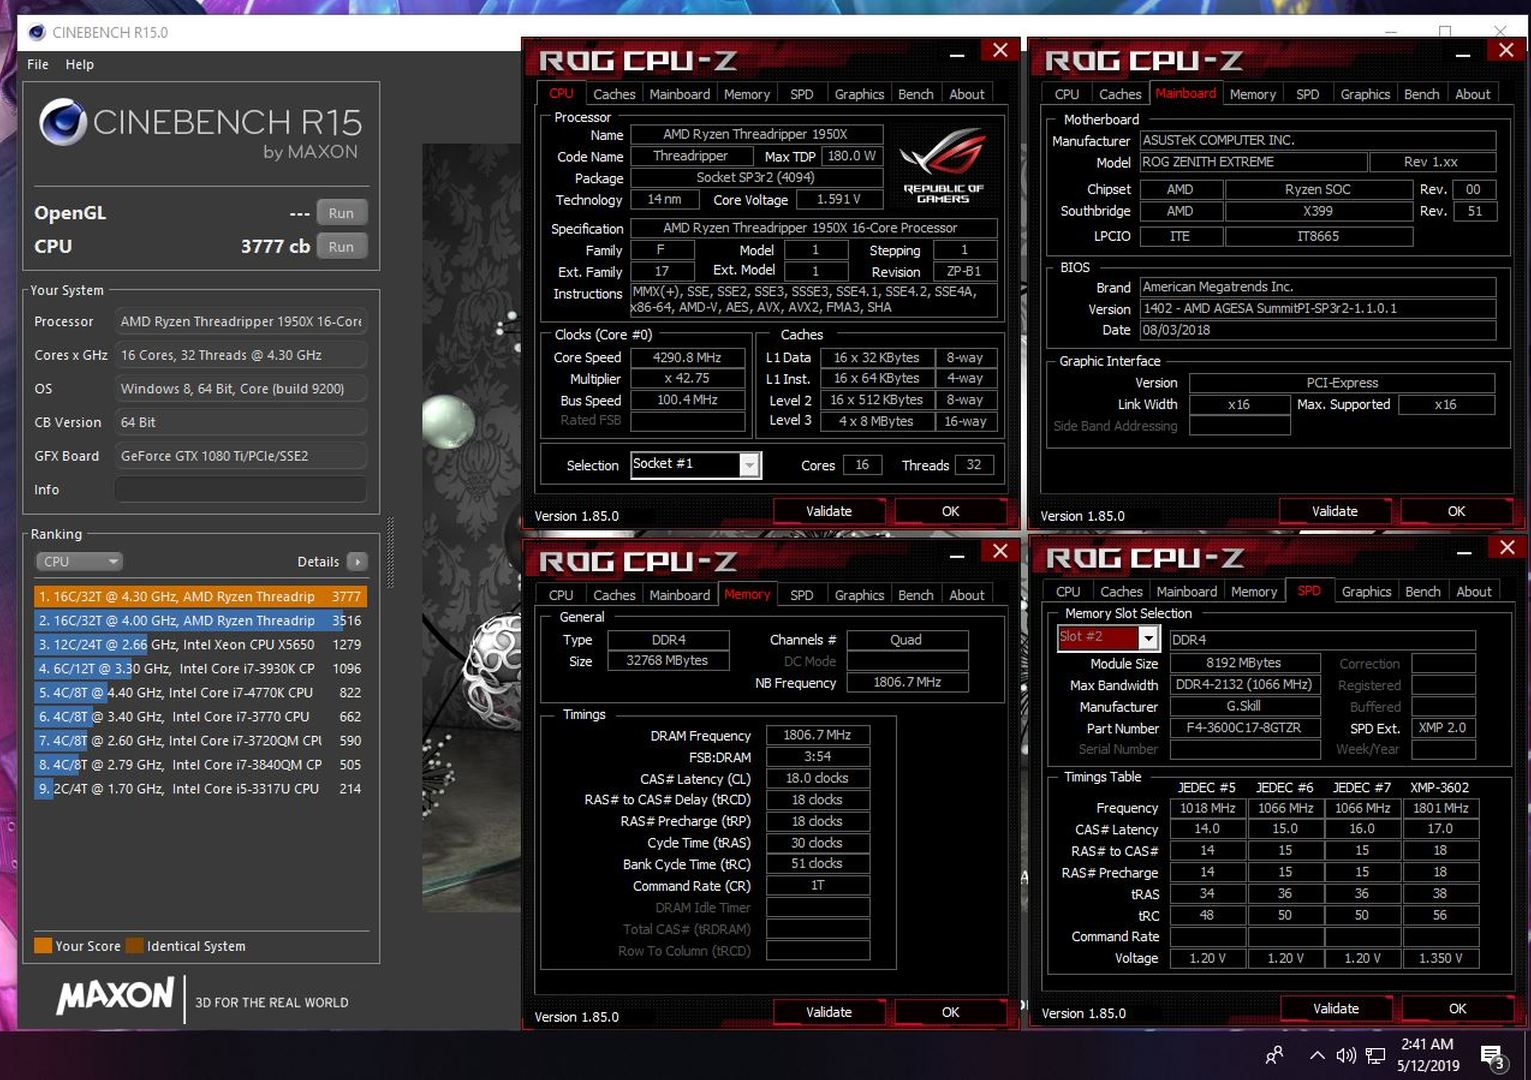
Task: Open Bench tab in CPU-Z SPD window
Action: 1422,592
